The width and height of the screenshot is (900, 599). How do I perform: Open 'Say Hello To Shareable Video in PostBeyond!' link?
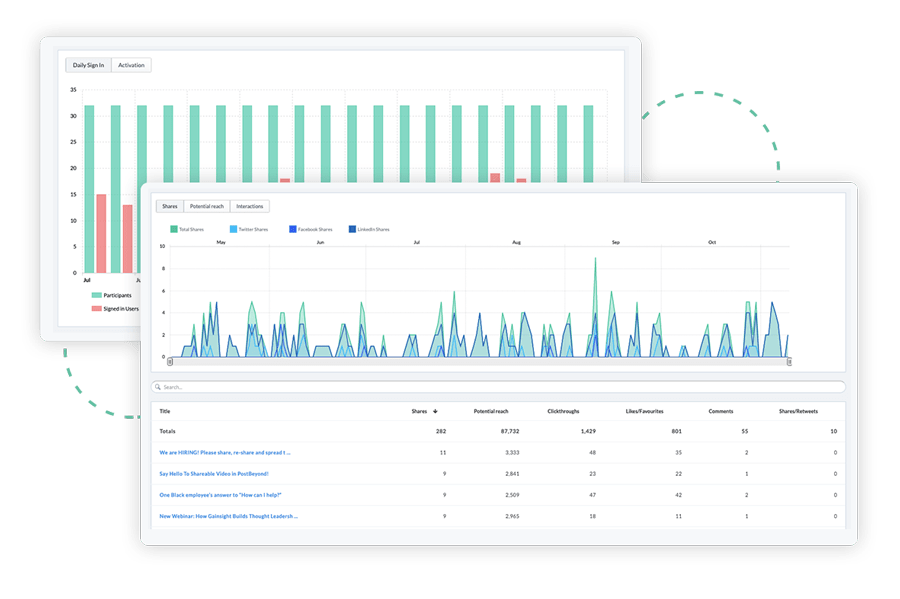click(x=214, y=474)
